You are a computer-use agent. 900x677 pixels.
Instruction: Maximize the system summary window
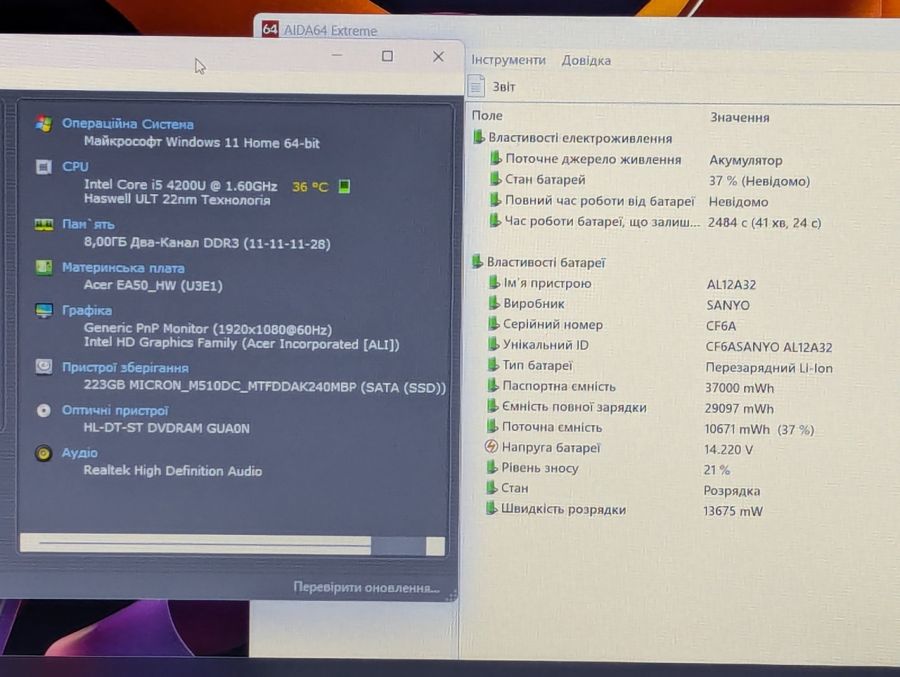pyautogui.click(x=387, y=56)
